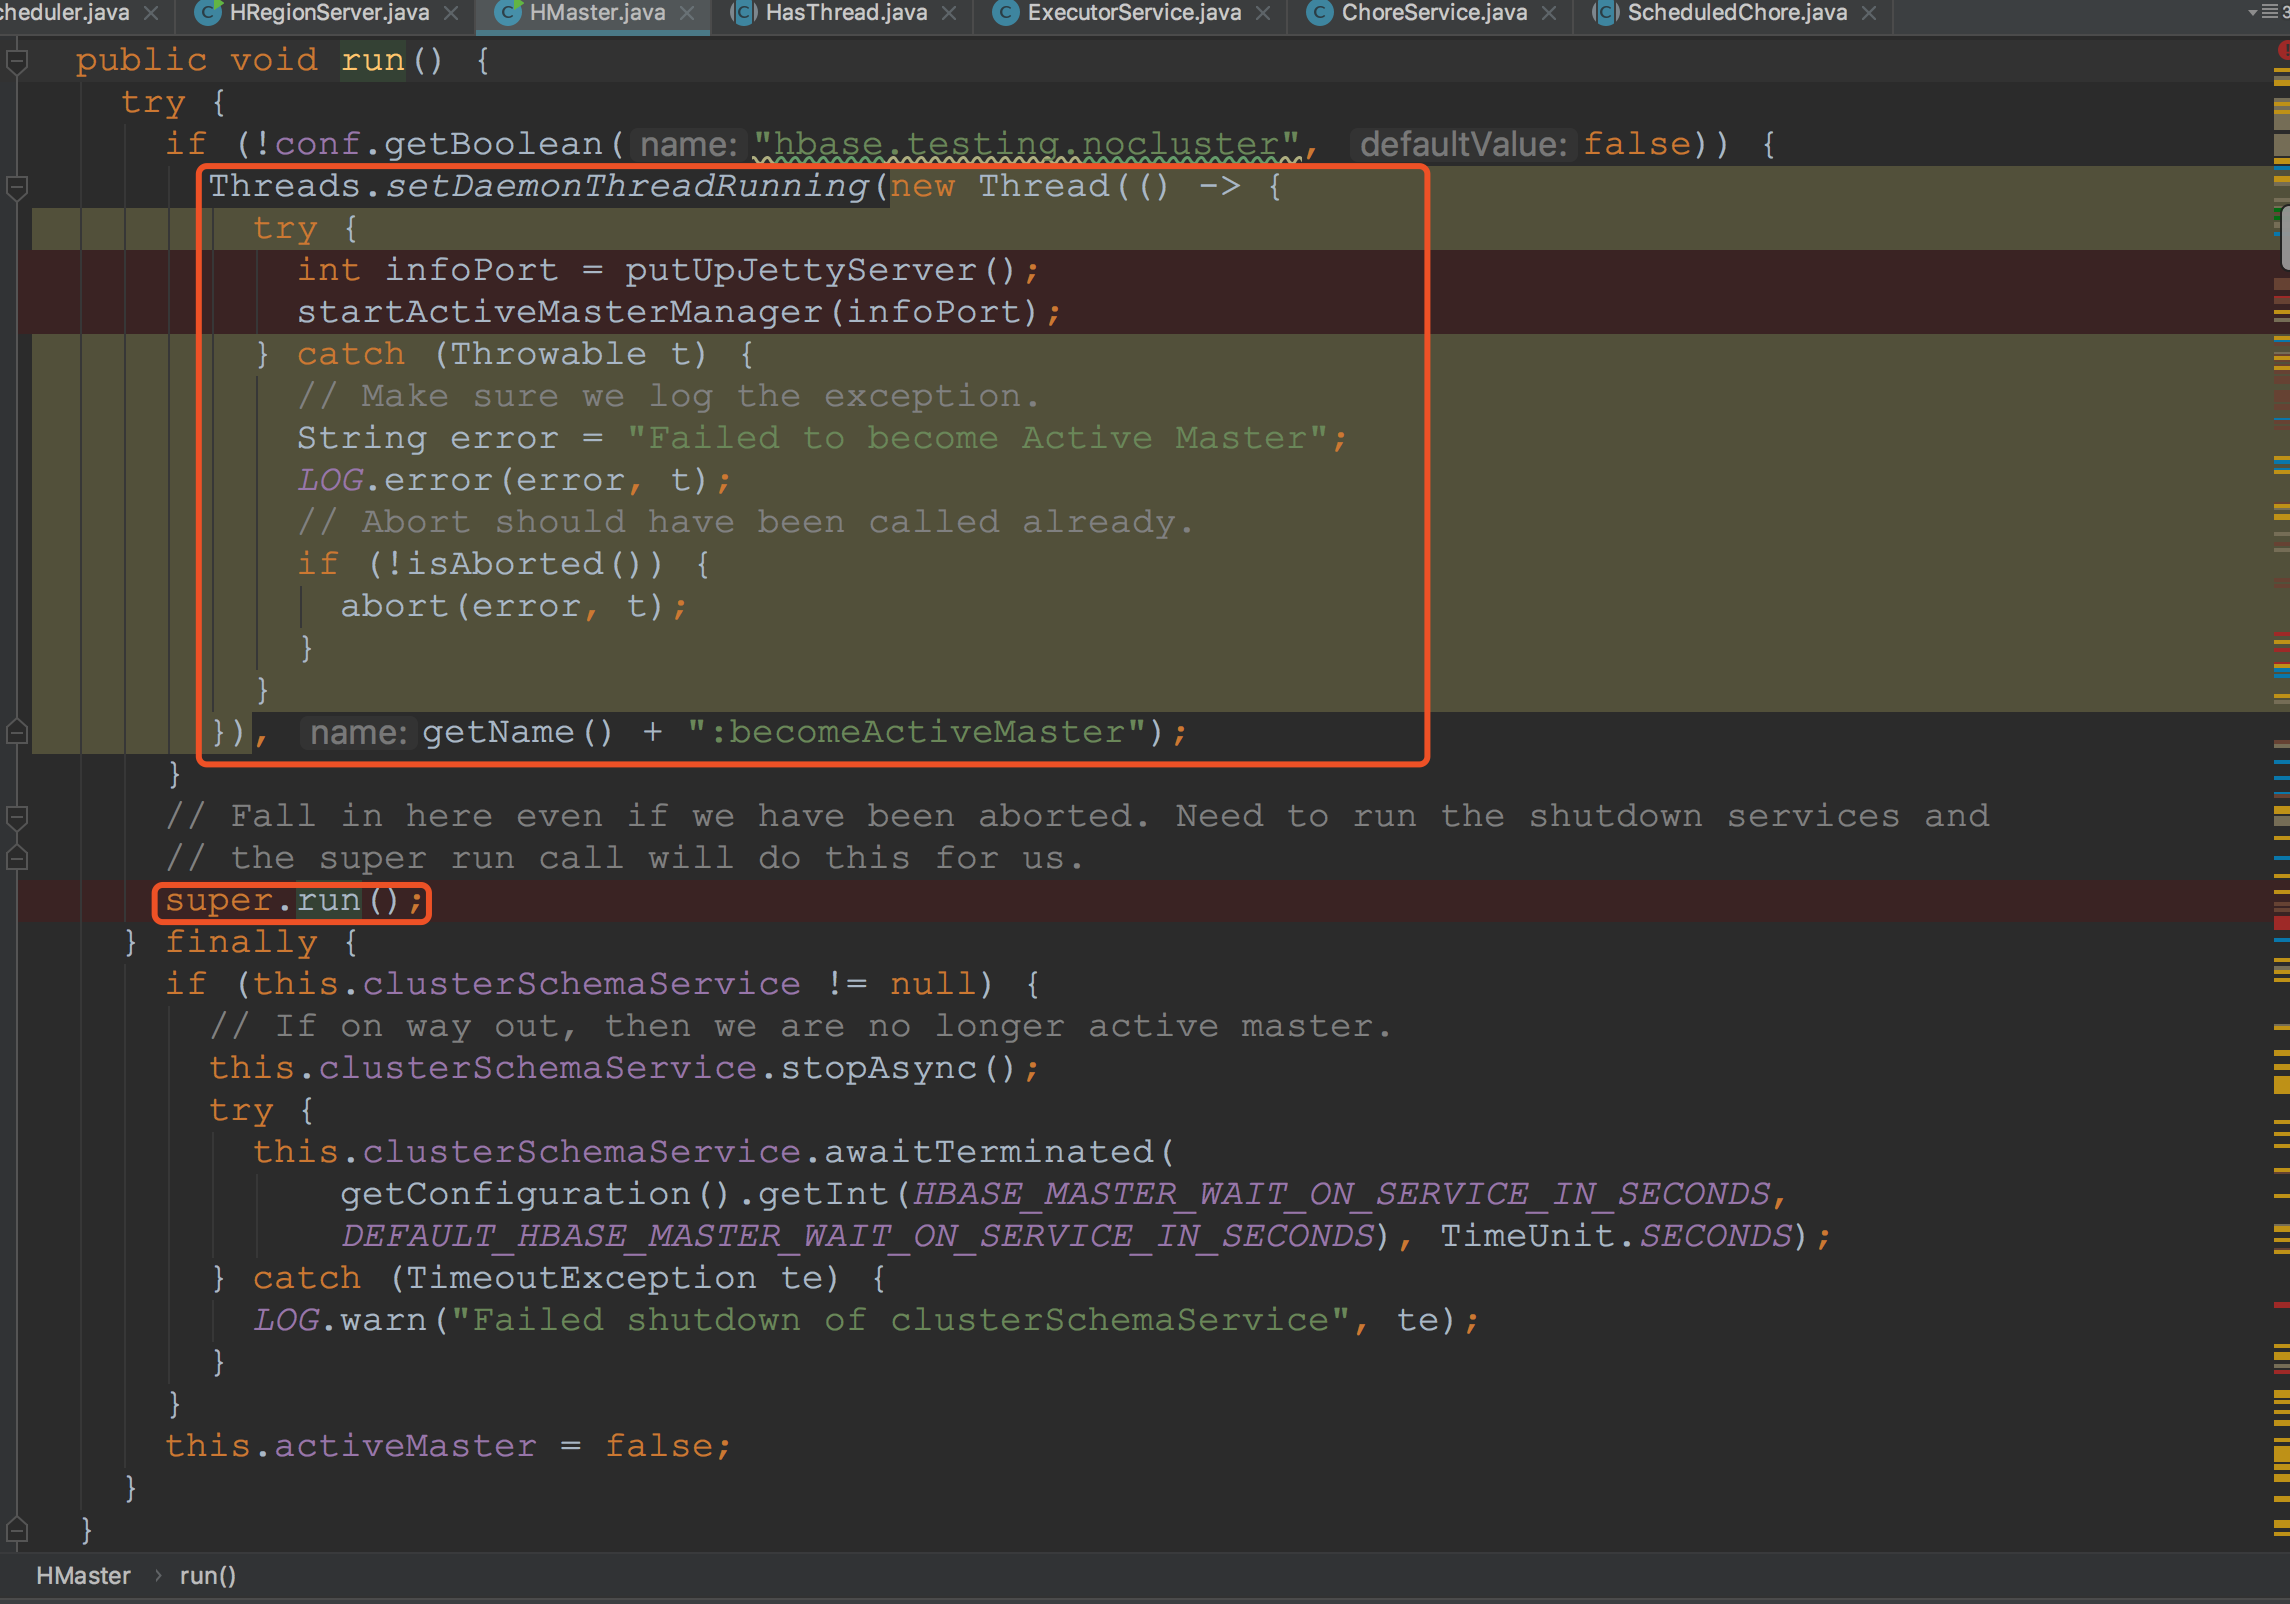Click the ExecutorService.java class icon
The height and width of the screenshot is (1604, 2290).
1006,13
